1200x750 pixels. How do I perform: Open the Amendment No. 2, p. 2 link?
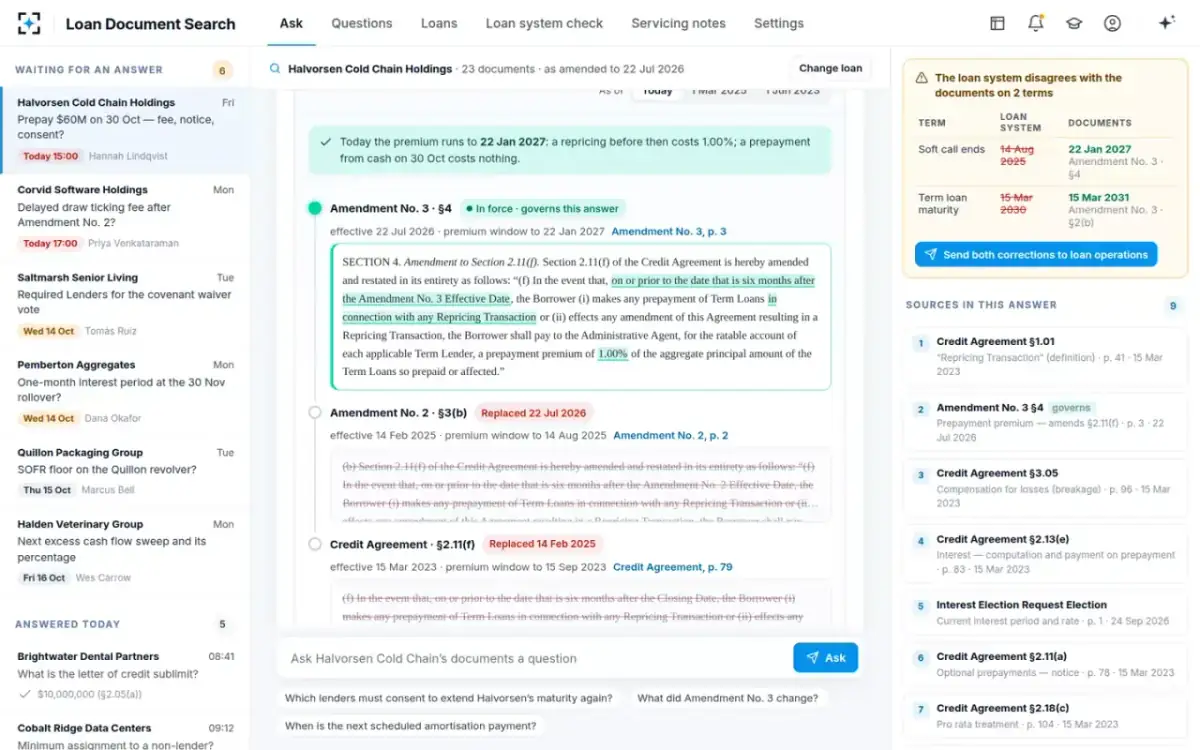[671, 435]
